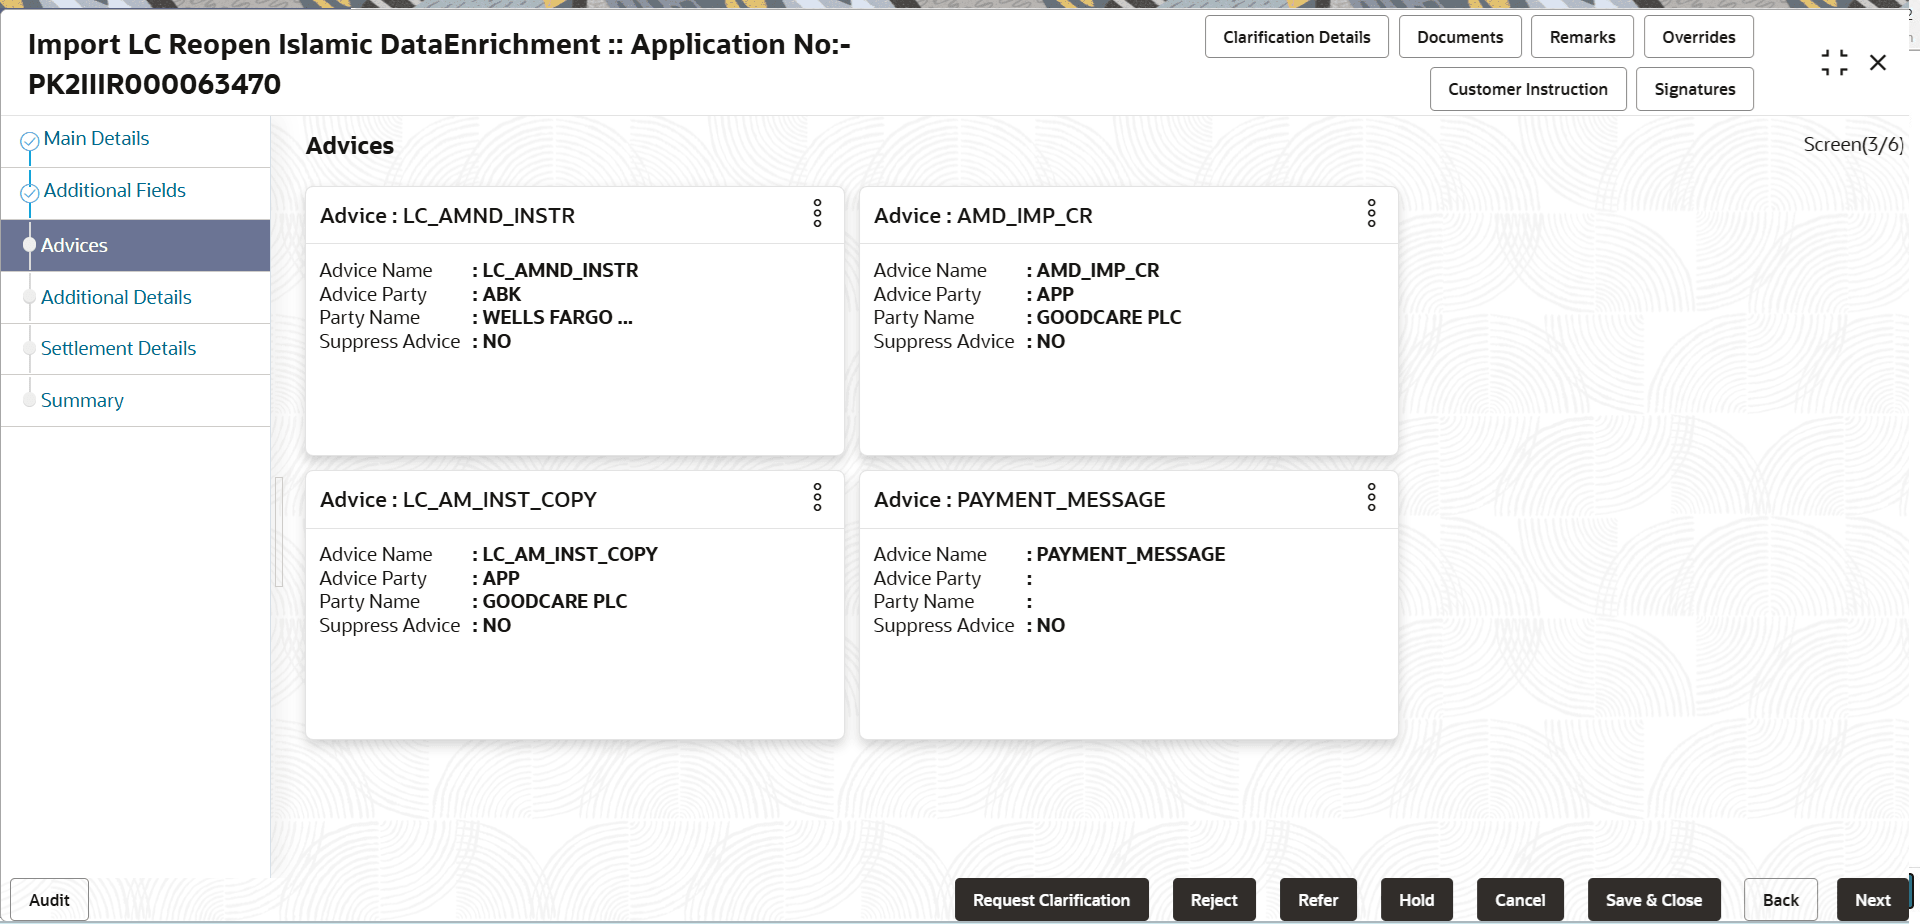Open kebab menu on PAYMENT_MESSAGE advice card
The width and height of the screenshot is (1920, 924).
pyautogui.click(x=1371, y=497)
